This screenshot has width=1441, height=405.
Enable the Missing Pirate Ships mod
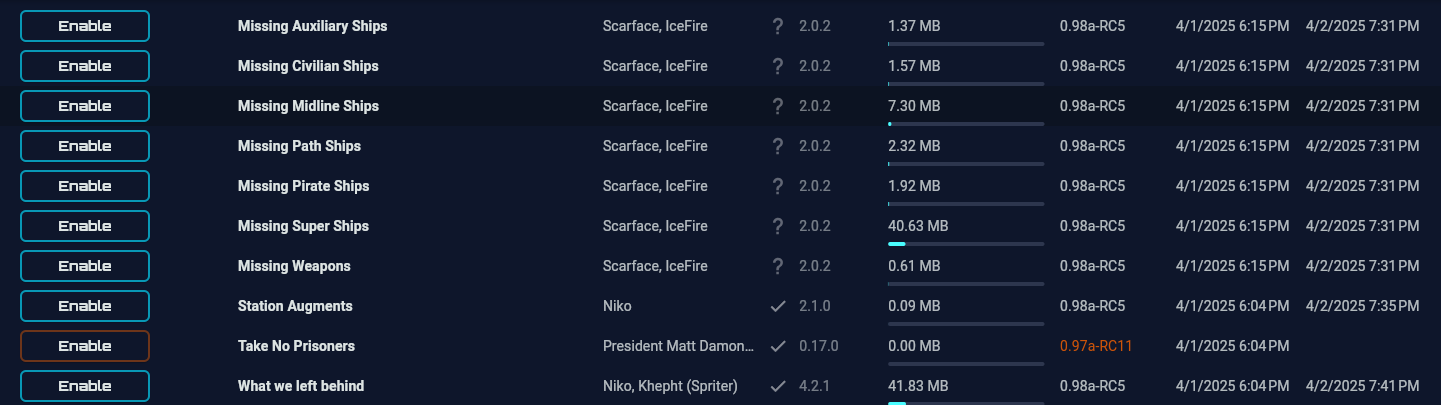point(85,186)
